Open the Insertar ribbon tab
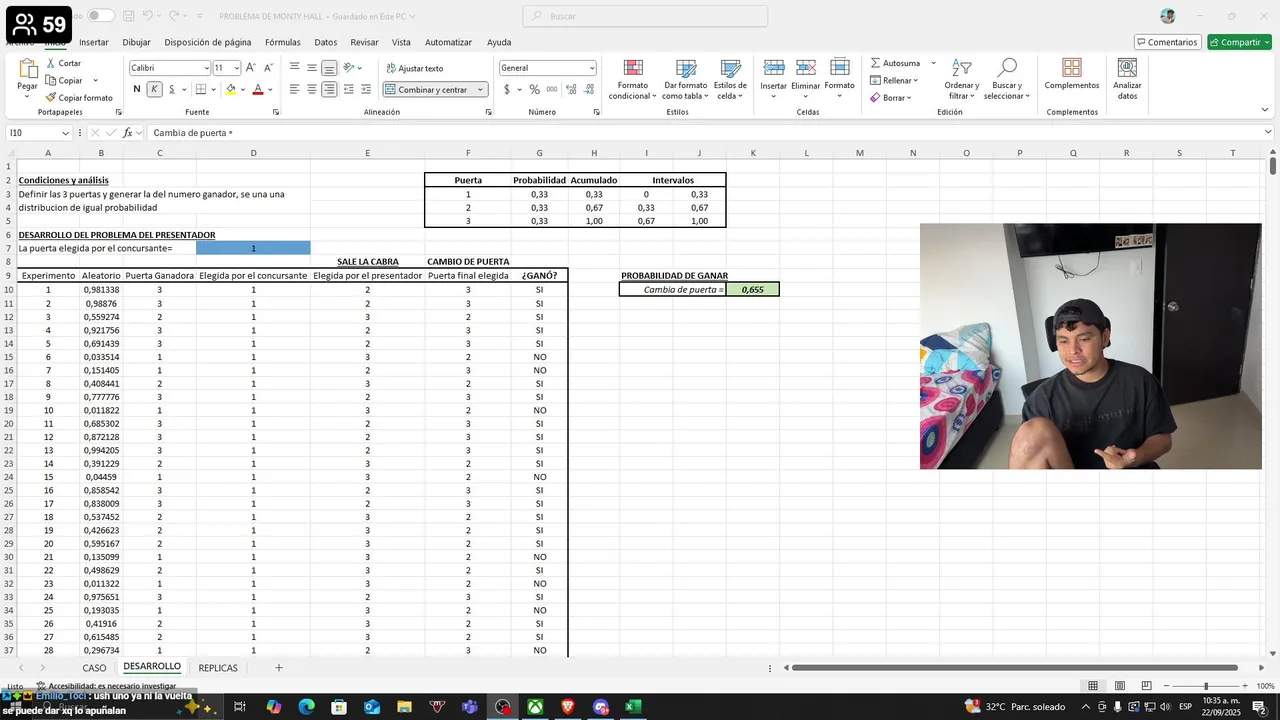 [x=94, y=42]
